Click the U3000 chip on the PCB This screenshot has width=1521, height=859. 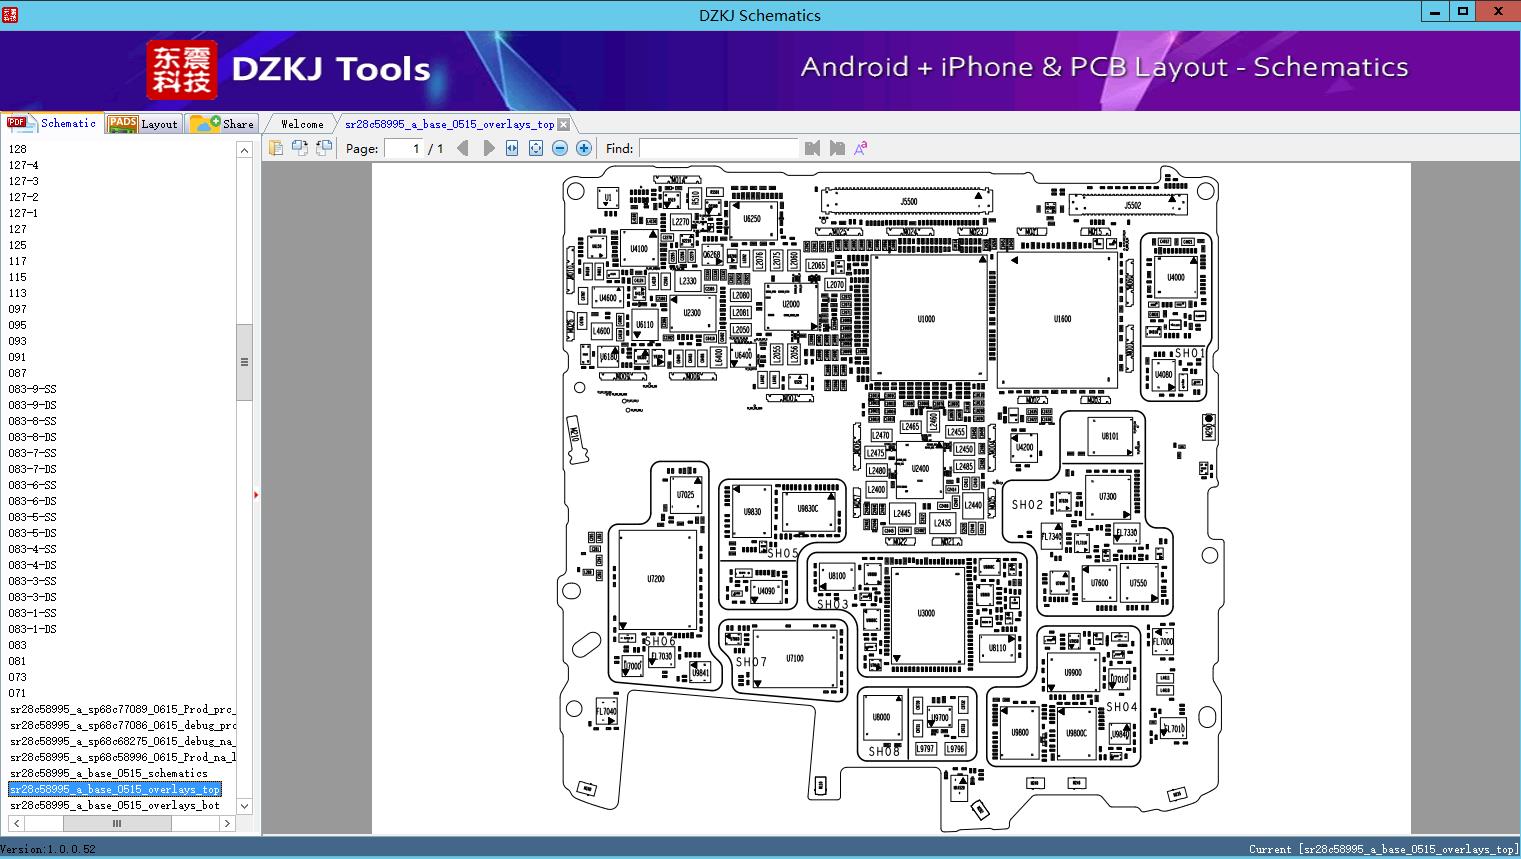(x=926, y=614)
